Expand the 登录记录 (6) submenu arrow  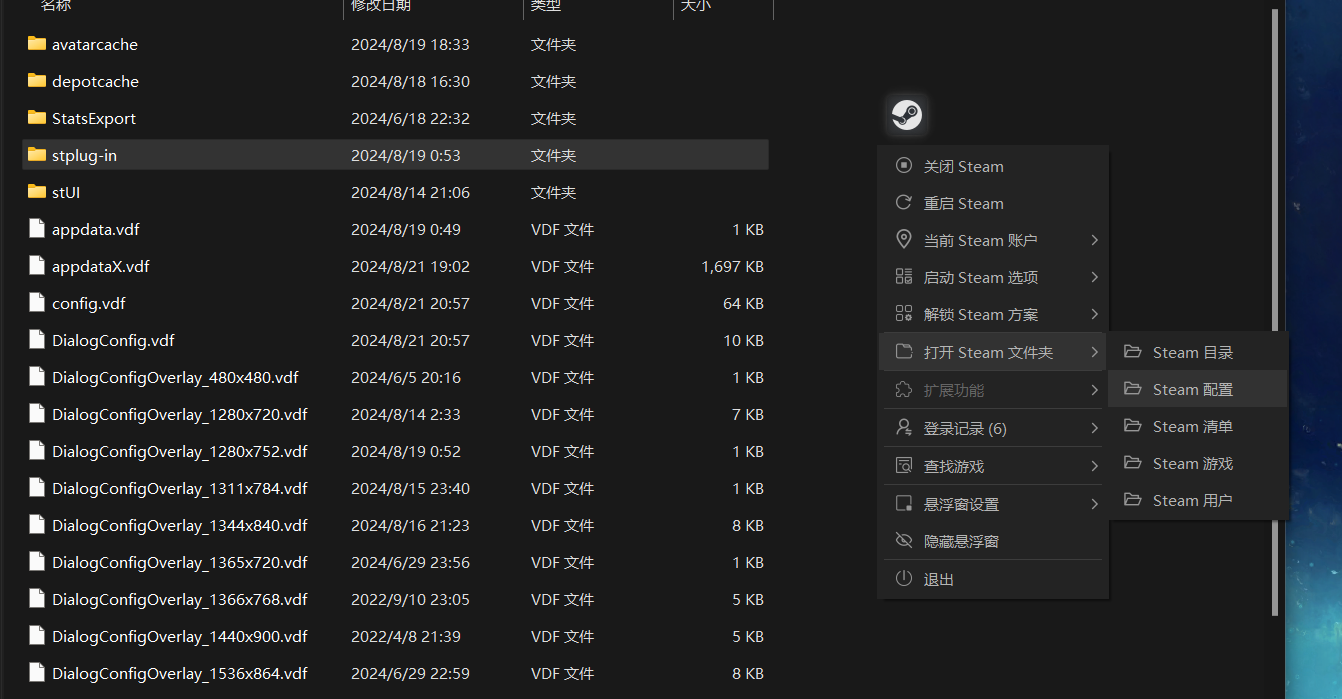pyautogui.click(x=1095, y=428)
